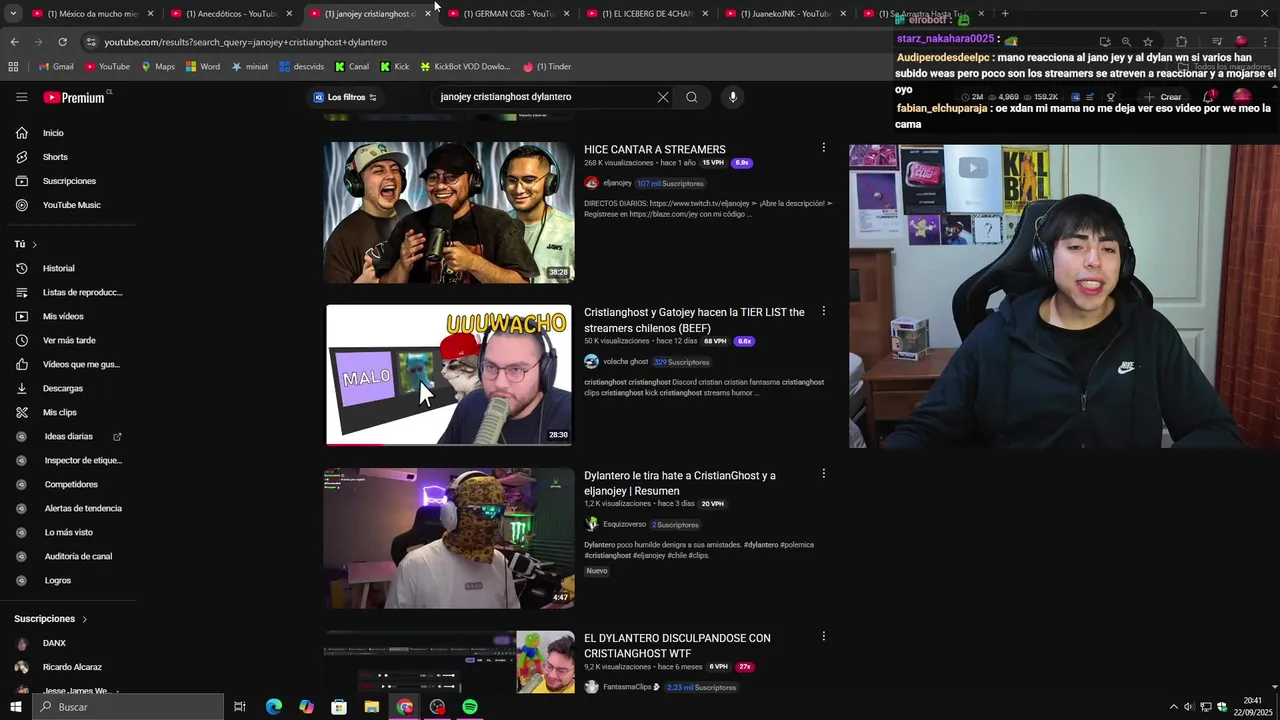Open Suscripciones in sidebar
Image resolution: width=1280 pixels, height=720 pixels.
69,181
